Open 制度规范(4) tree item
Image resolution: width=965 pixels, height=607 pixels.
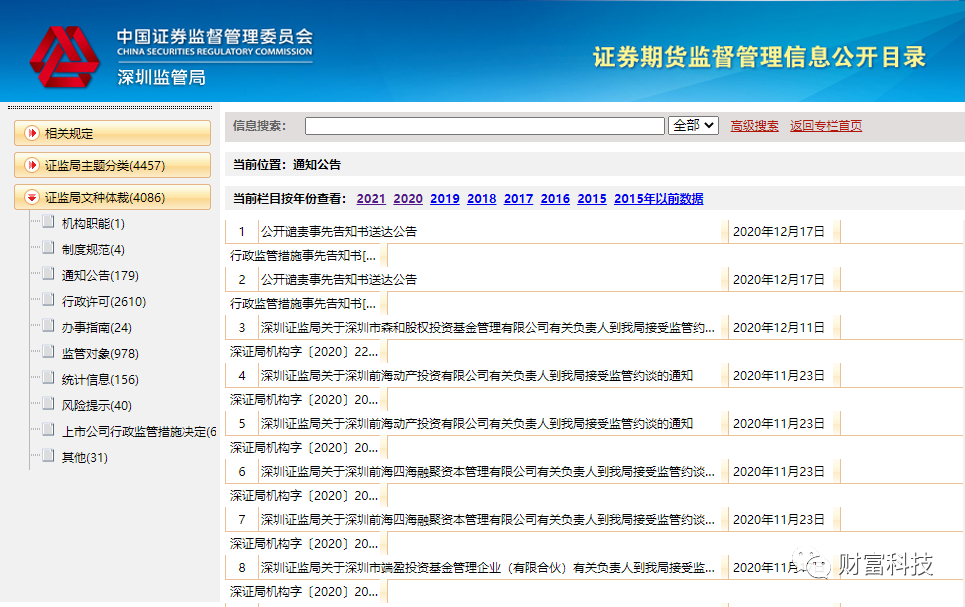(93, 249)
